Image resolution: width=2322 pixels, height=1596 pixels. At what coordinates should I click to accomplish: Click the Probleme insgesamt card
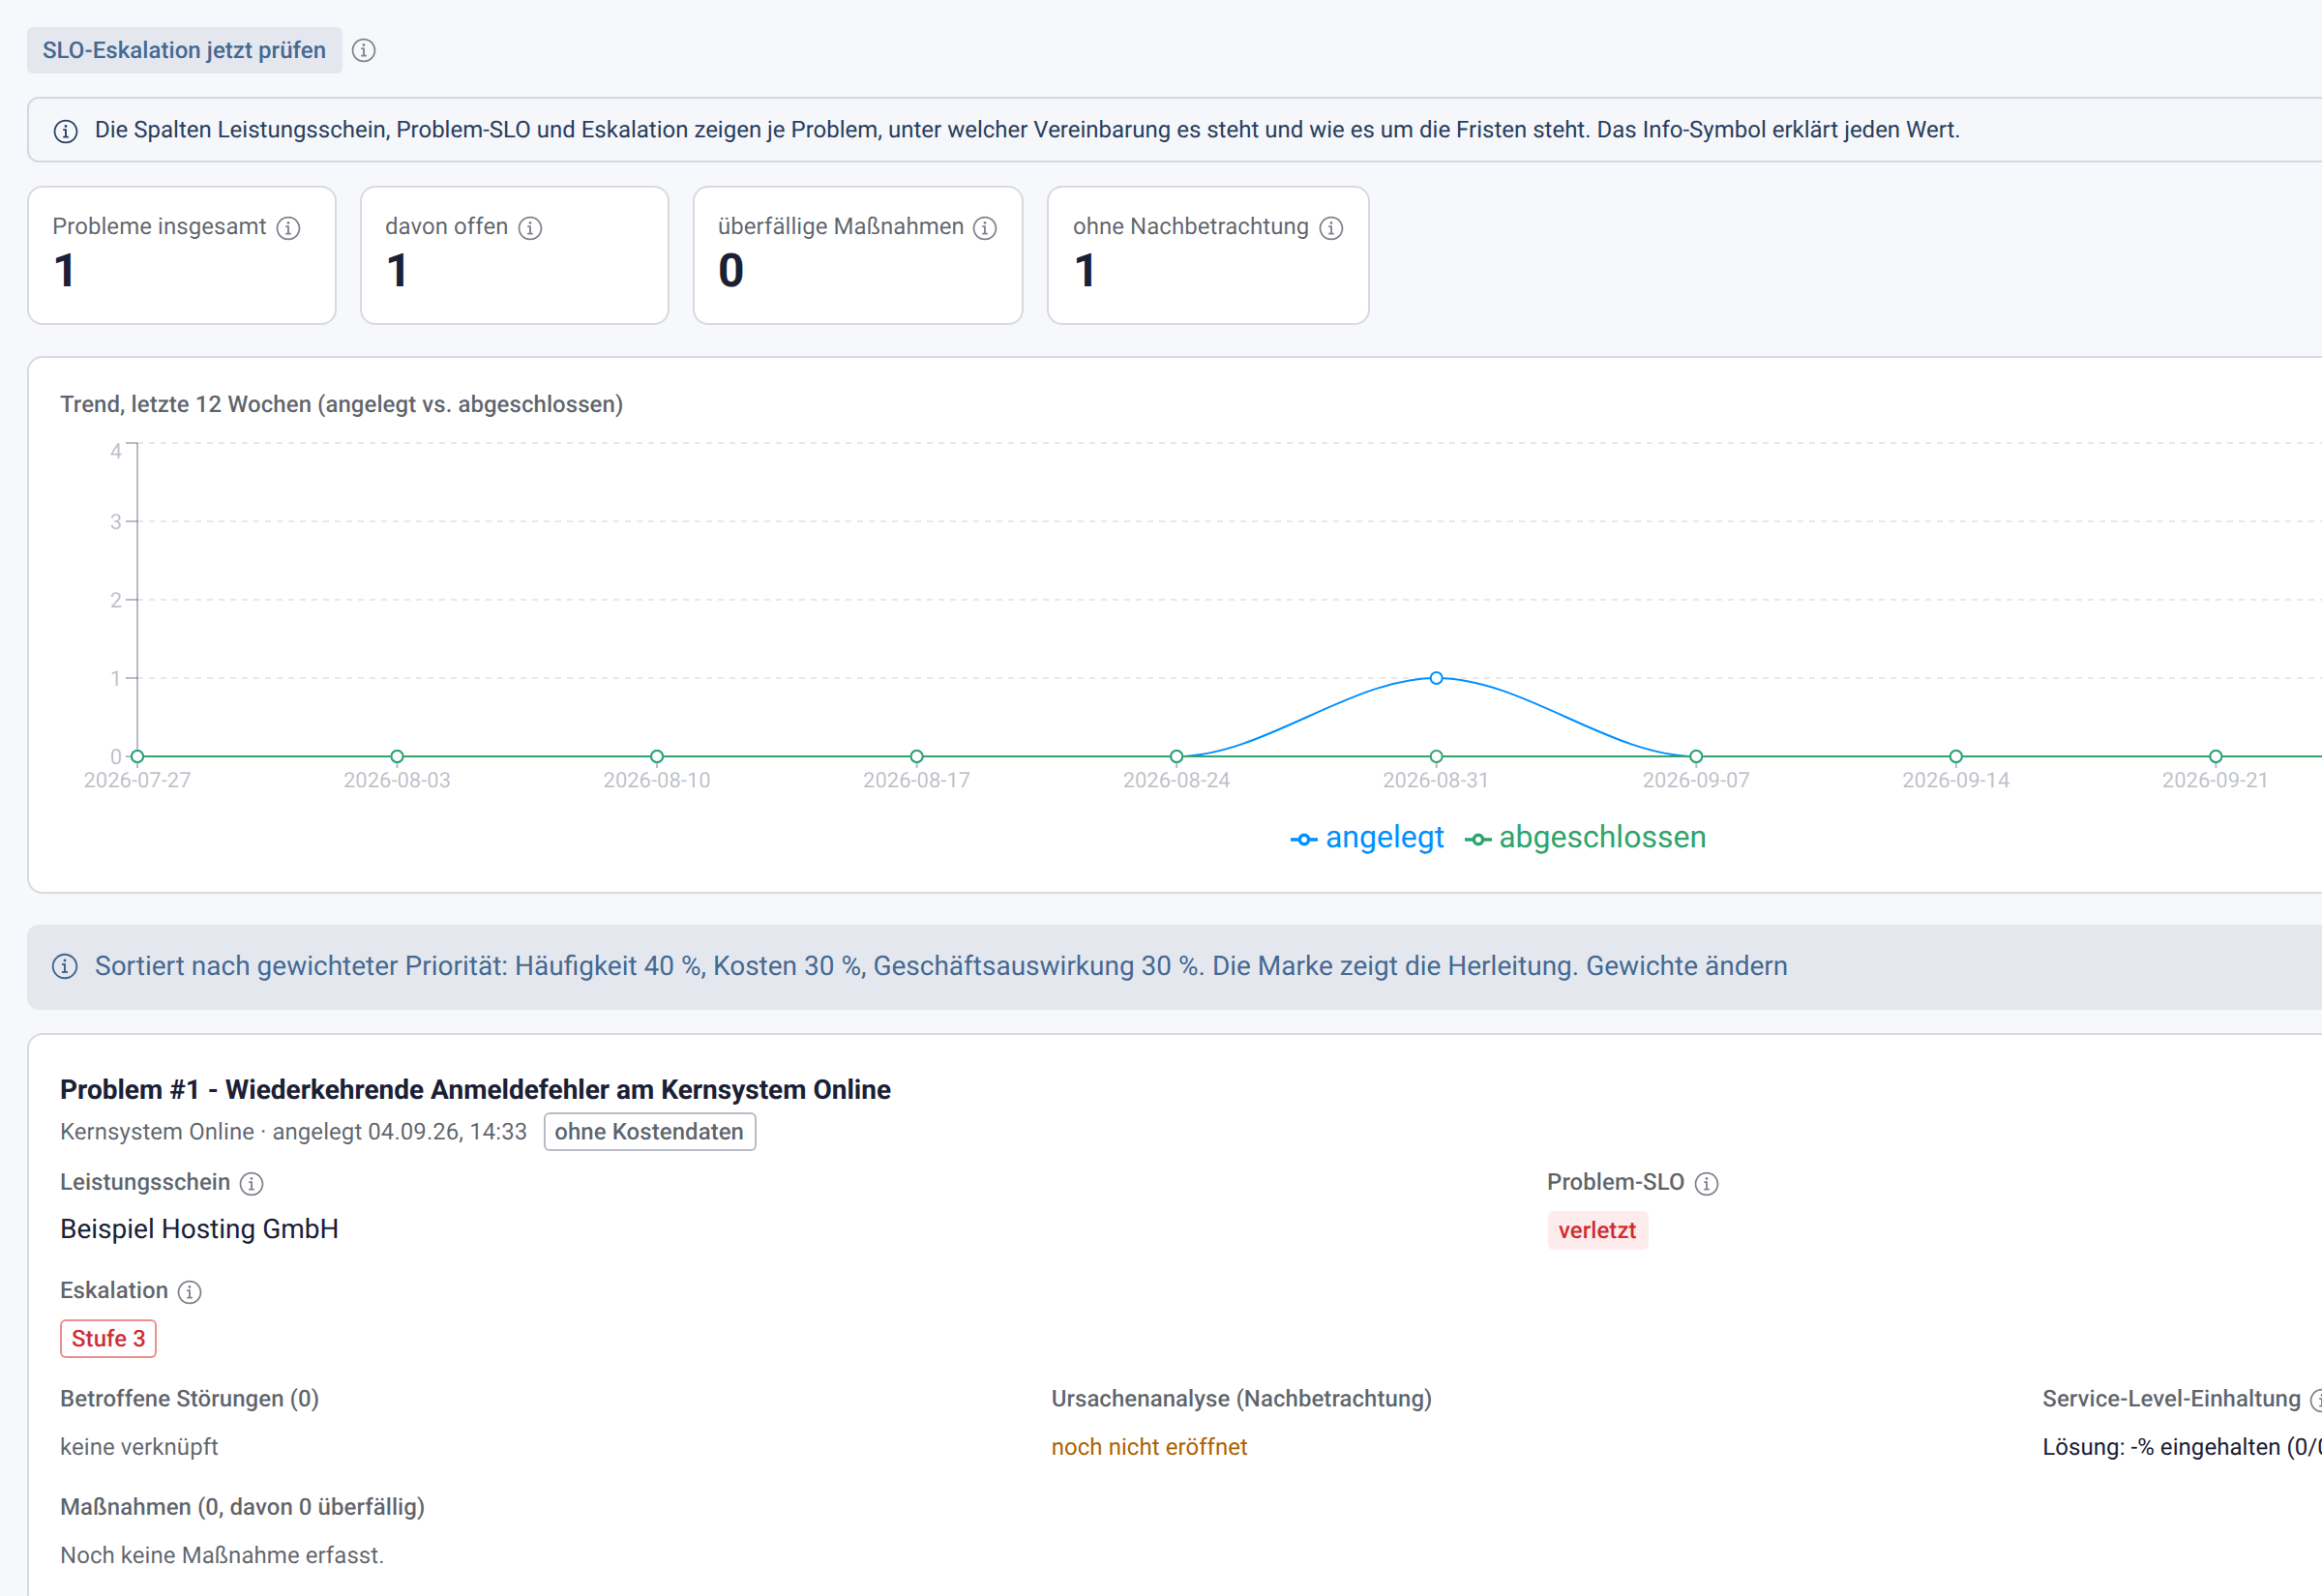tap(182, 255)
